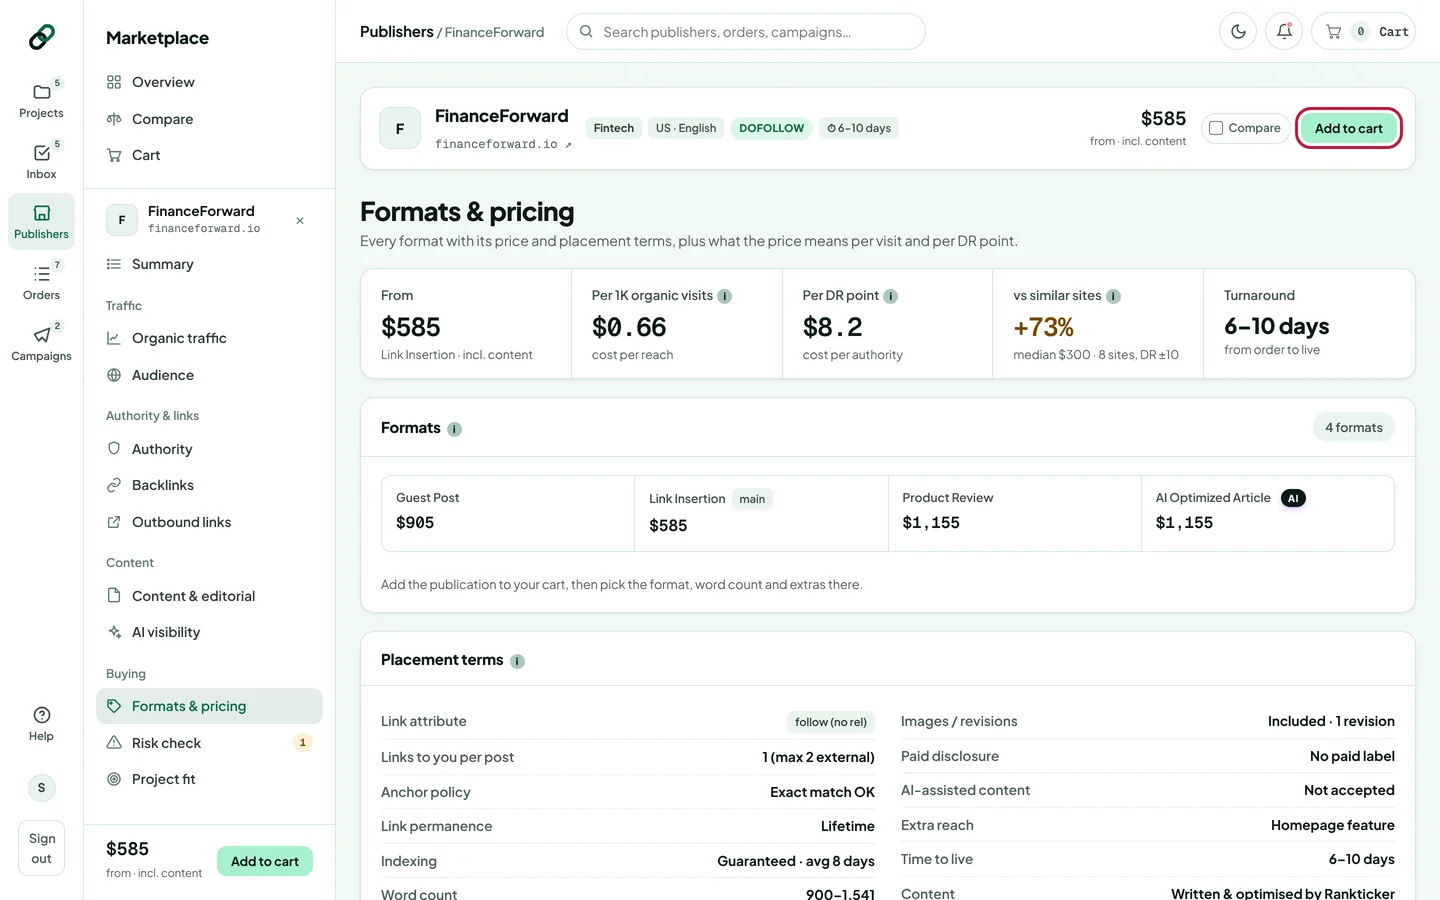Click the user avatar S

[41, 788]
